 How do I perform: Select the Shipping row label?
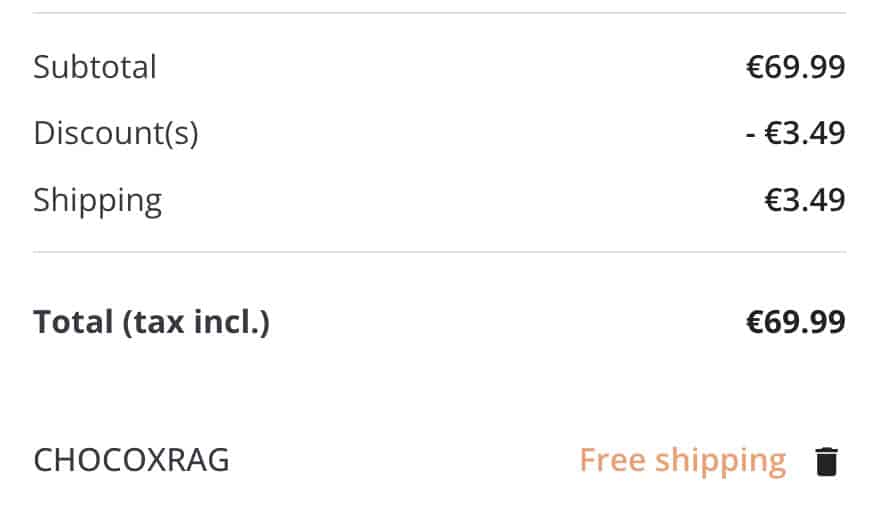coord(97,200)
